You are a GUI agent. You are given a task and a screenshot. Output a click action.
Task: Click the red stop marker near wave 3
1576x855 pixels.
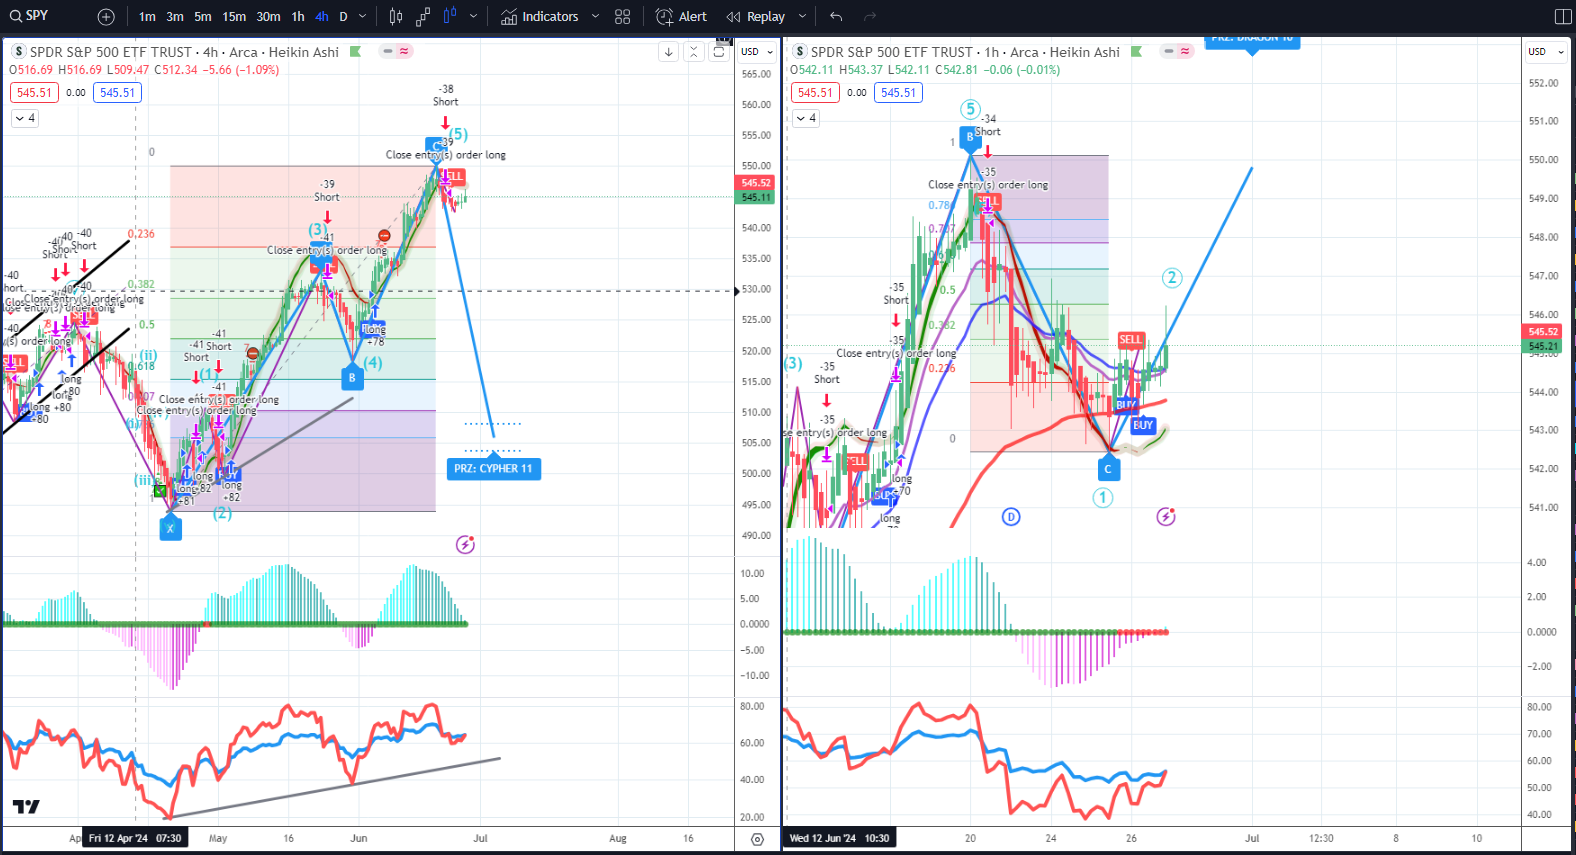click(385, 236)
